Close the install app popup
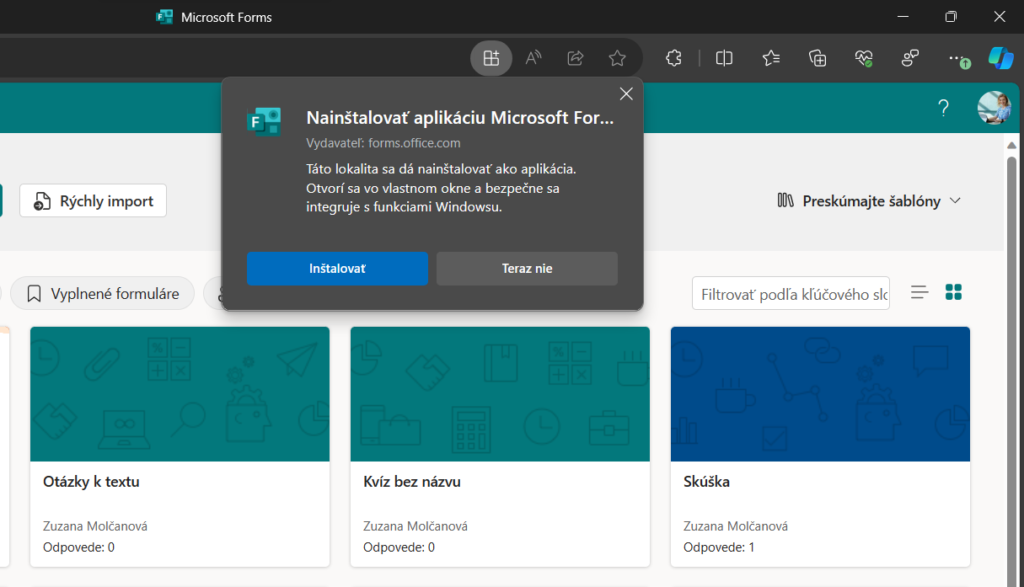The height and width of the screenshot is (587, 1024). (626, 94)
